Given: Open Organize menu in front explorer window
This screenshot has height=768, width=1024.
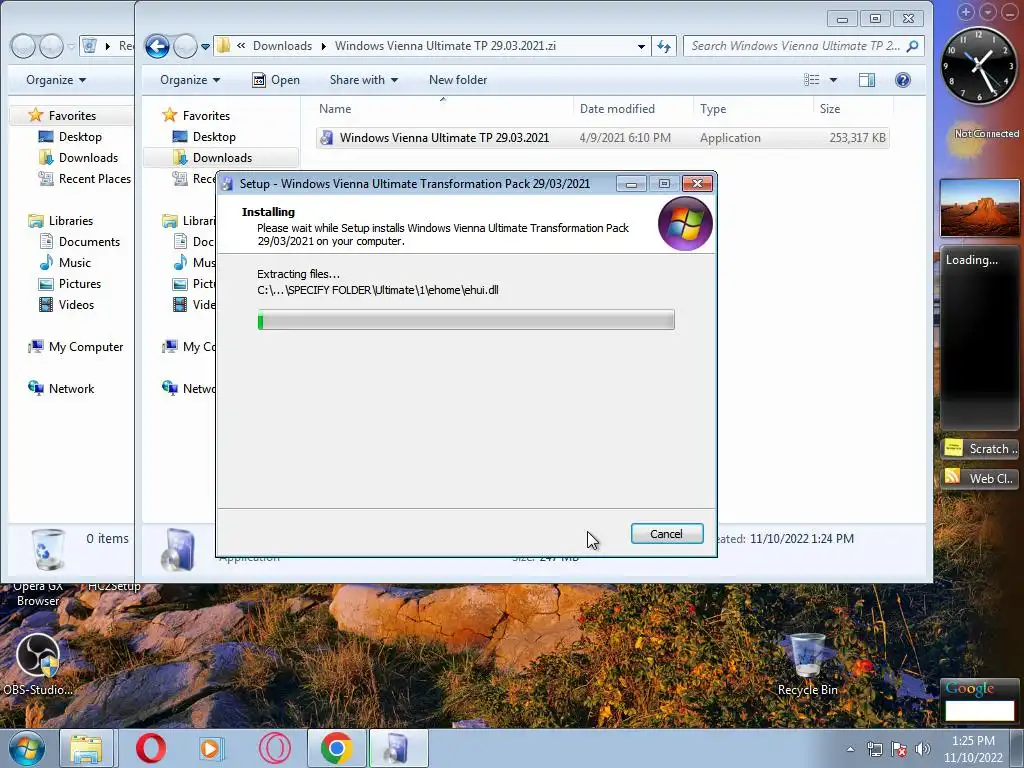Looking at the screenshot, I should coord(190,80).
